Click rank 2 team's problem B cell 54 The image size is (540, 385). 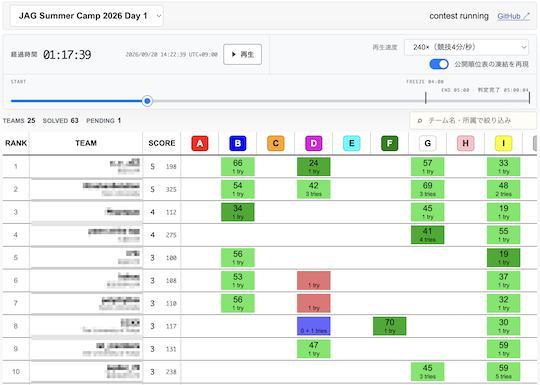[238, 189]
